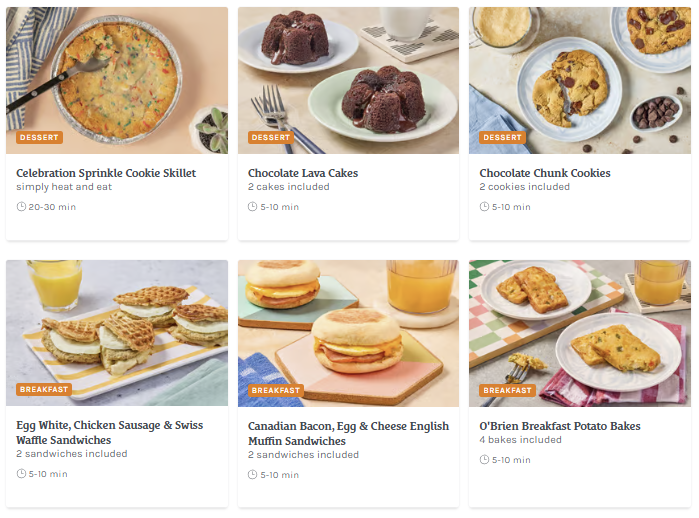
Task: Open the Celebration Sprinkle Cookie Skillet title
Action: point(106,173)
